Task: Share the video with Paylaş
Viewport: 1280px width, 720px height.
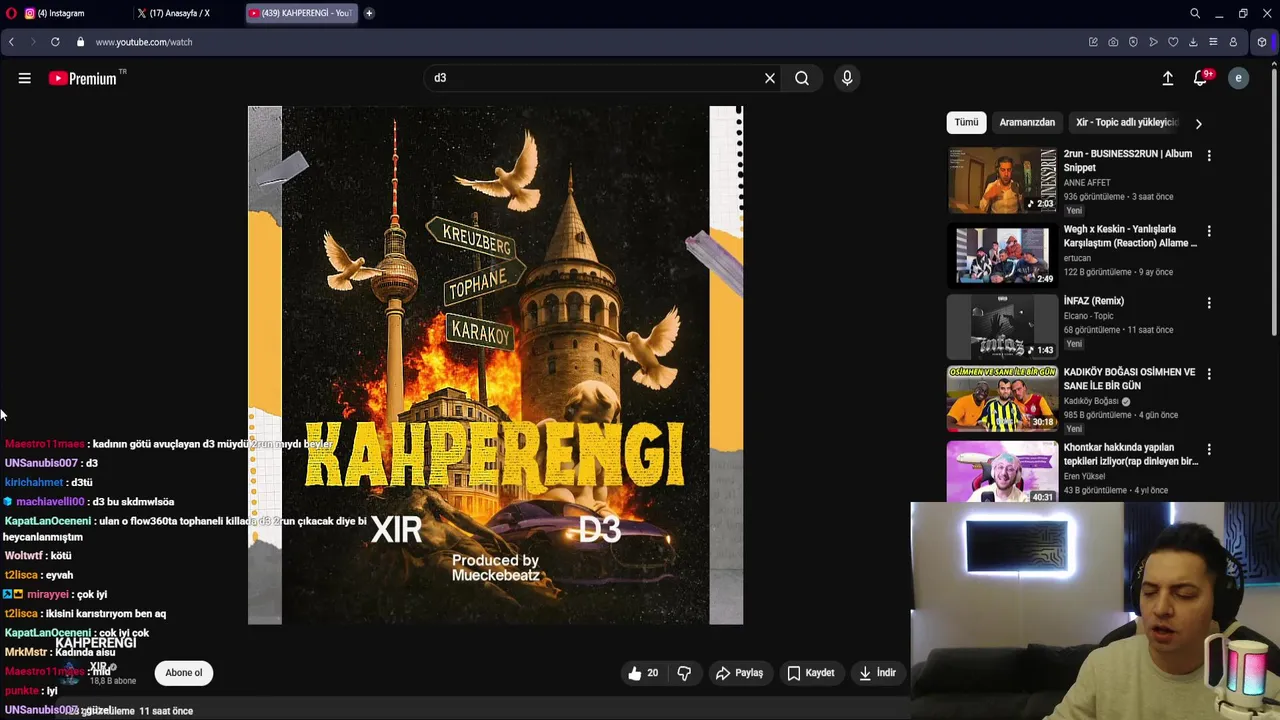Action: [739, 673]
